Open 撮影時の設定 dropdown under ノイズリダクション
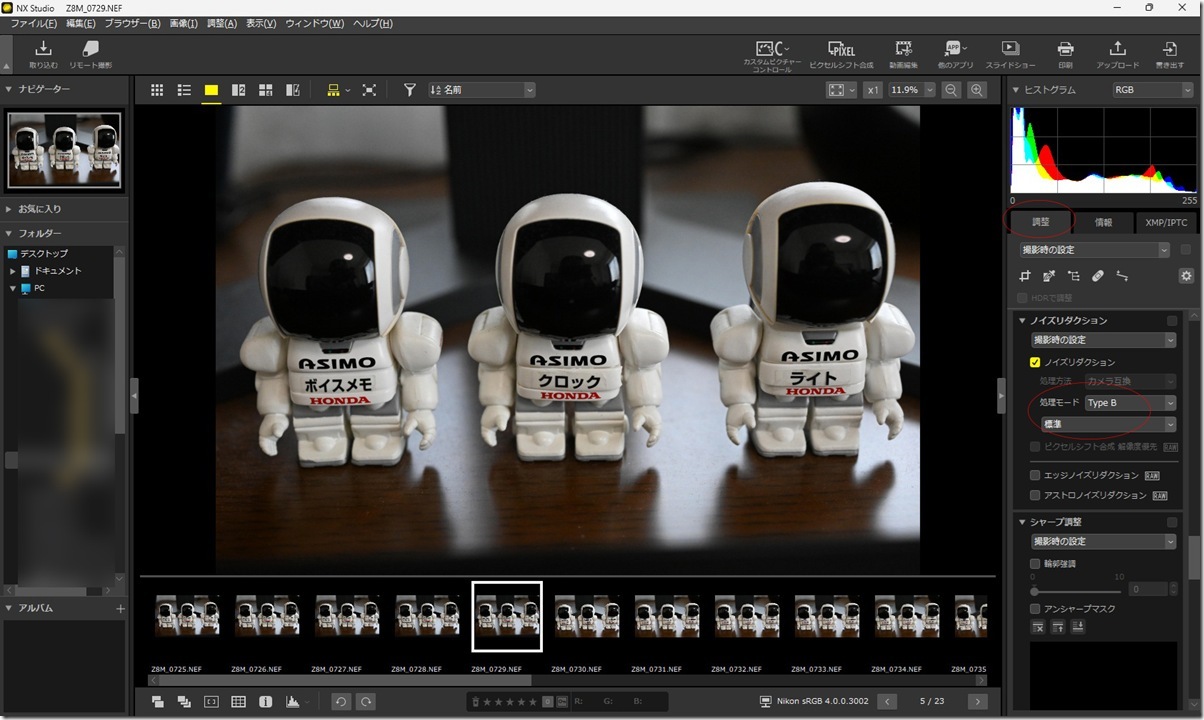The height and width of the screenshot is (720, 1204). pyautogui.click(x=1104, y=340)
